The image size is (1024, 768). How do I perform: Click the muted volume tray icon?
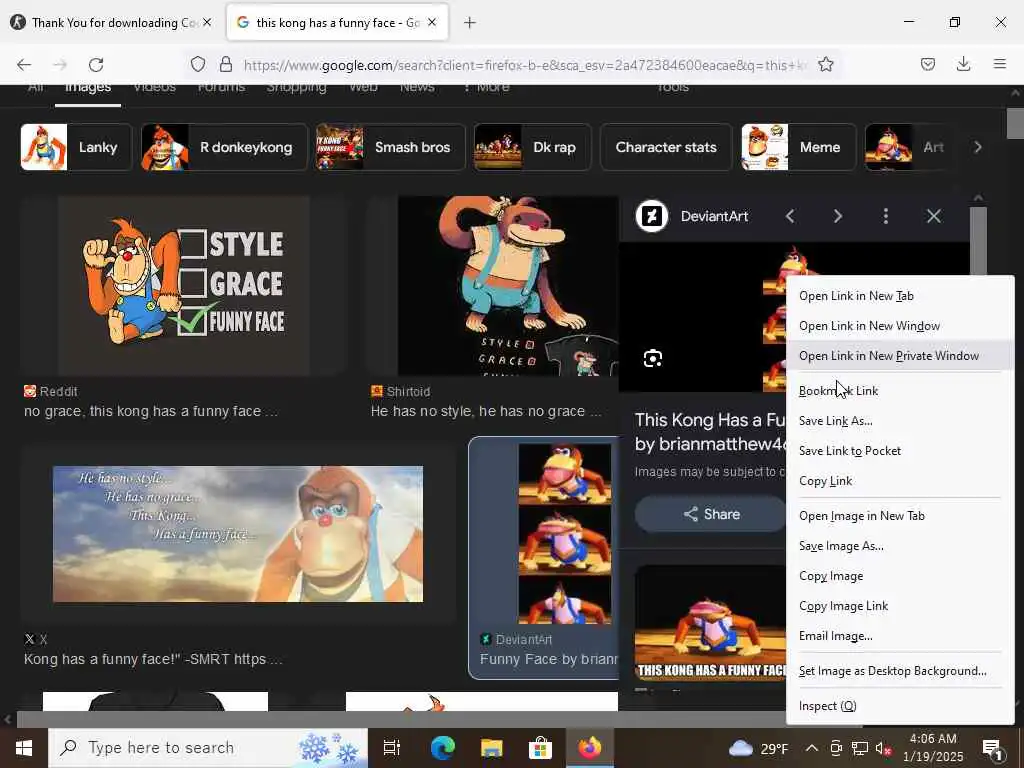883,748
